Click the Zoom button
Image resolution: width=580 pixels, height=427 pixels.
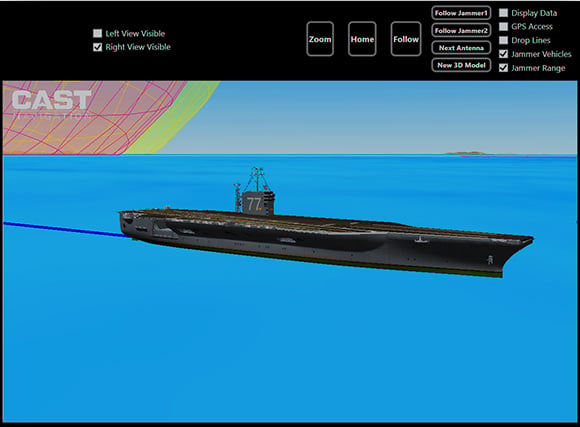pyautogui.click(x=320, y=39)
